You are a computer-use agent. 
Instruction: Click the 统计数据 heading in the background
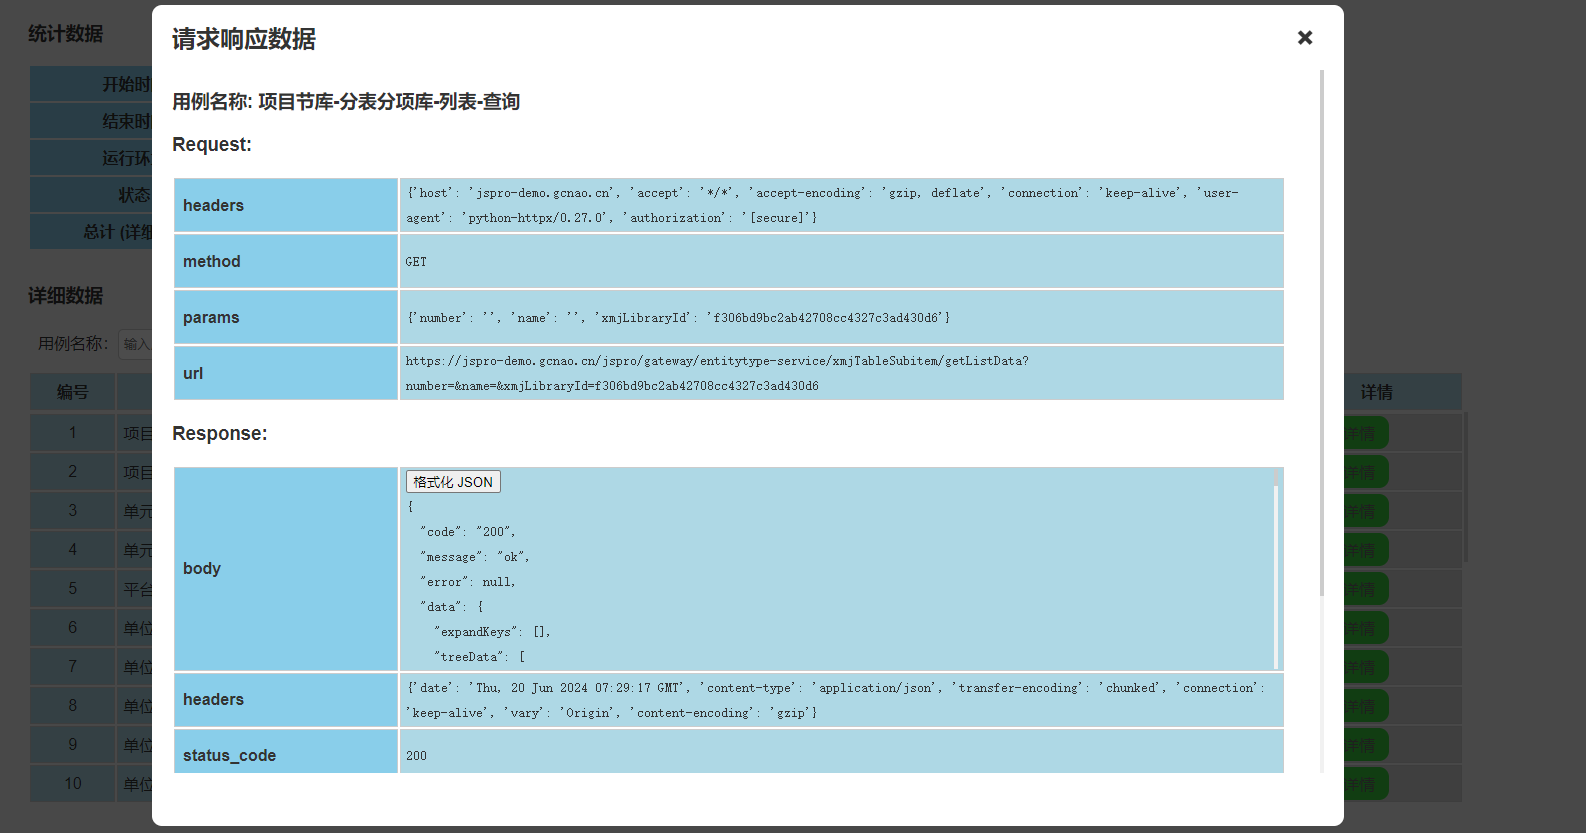pos(65,34)
